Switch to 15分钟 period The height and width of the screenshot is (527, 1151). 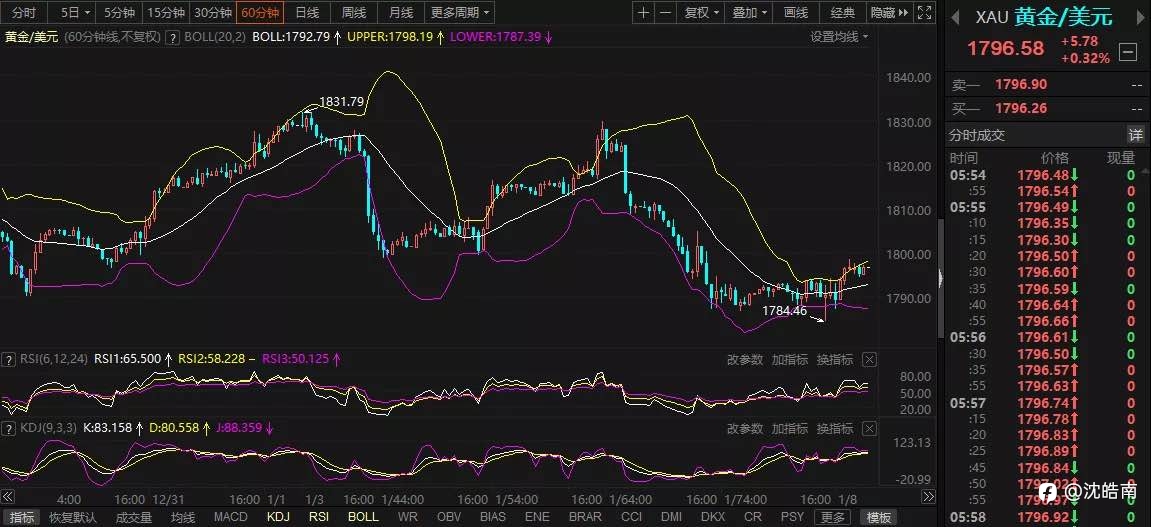point(166,12)
